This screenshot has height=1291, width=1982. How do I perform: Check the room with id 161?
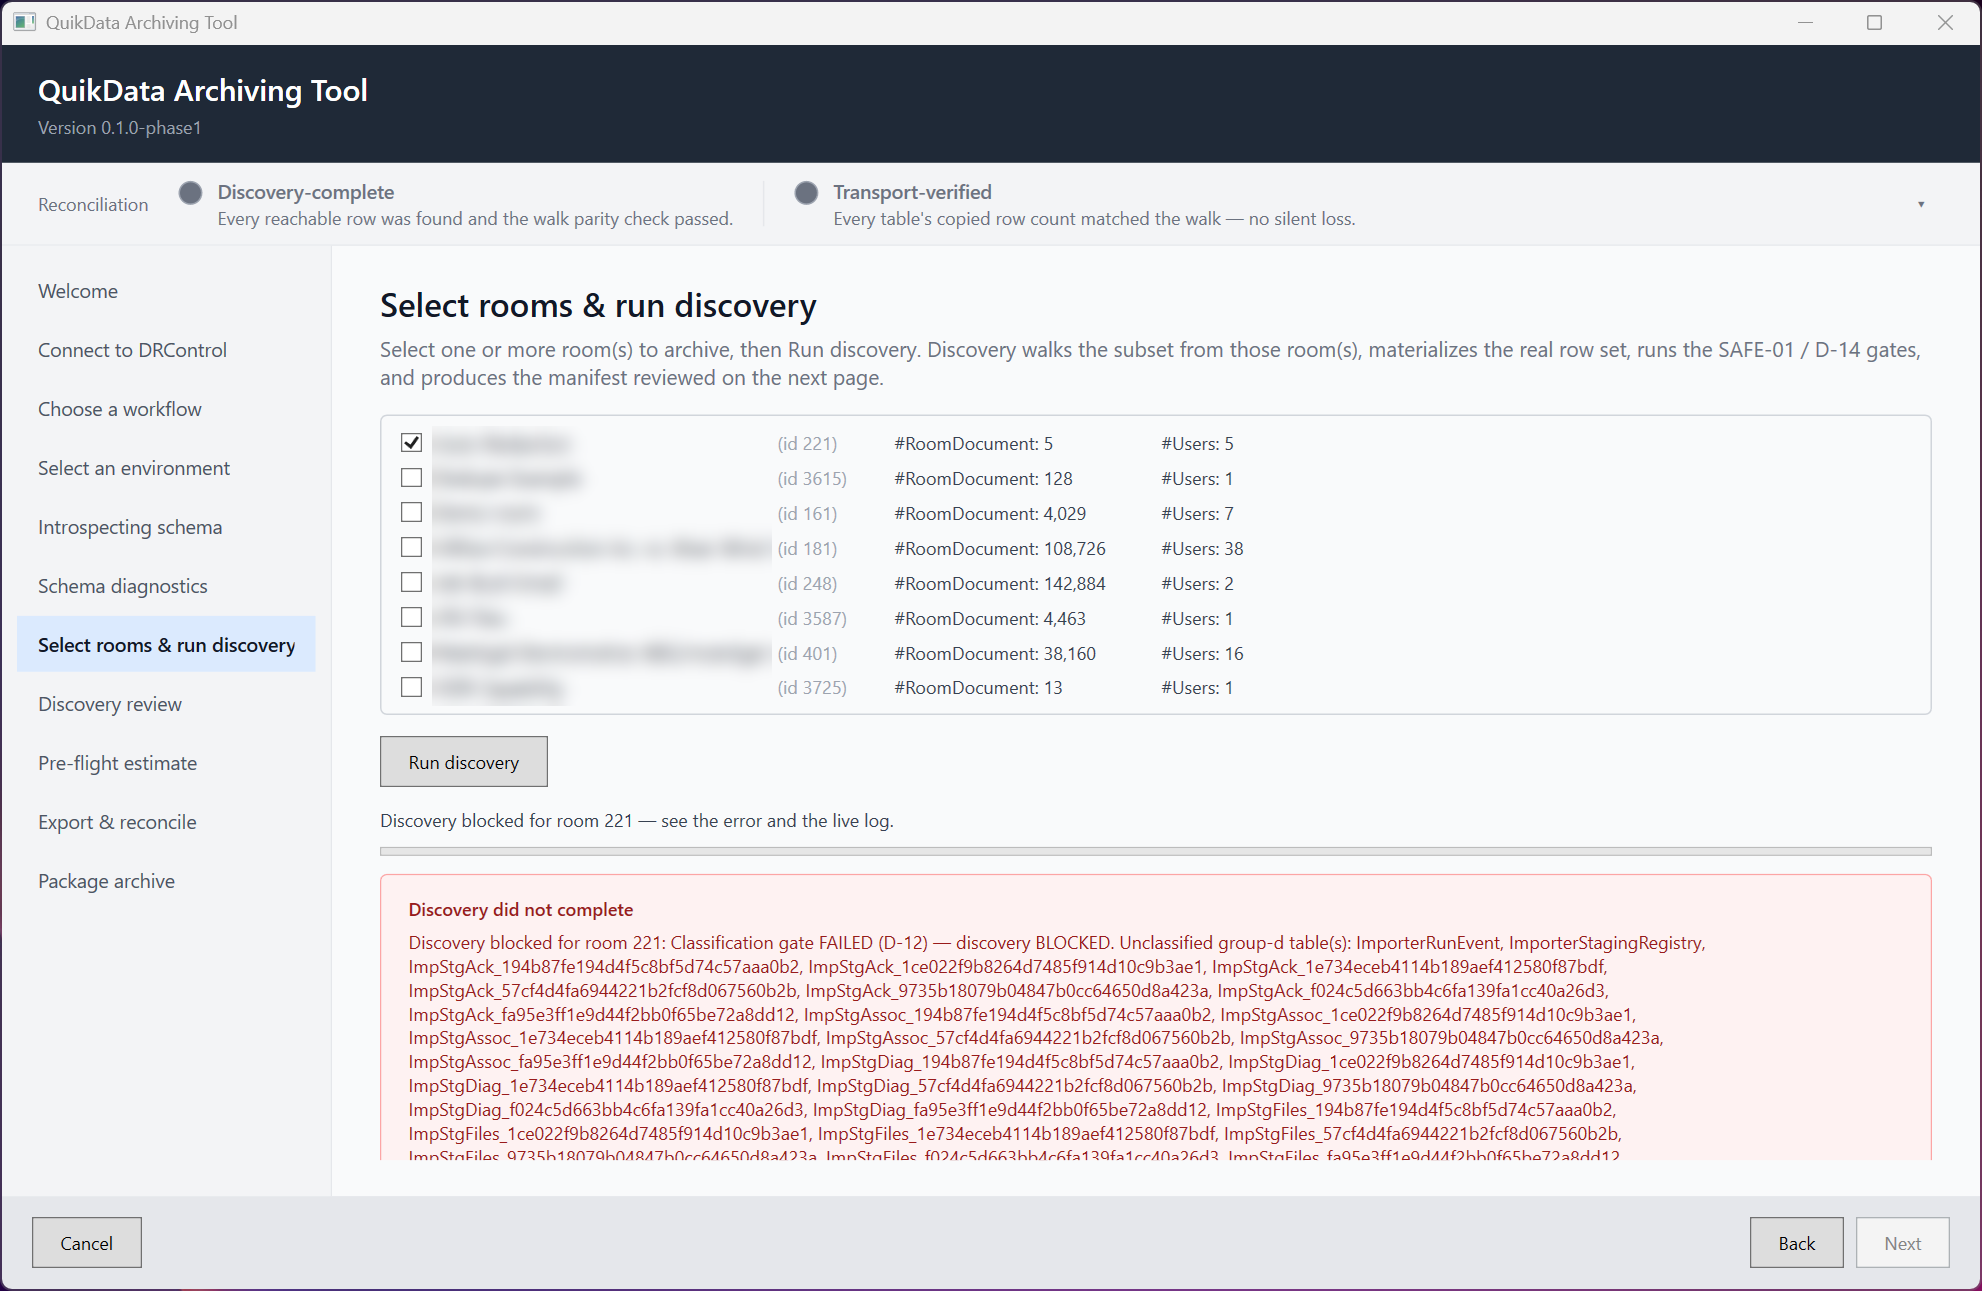click(411, 513)
